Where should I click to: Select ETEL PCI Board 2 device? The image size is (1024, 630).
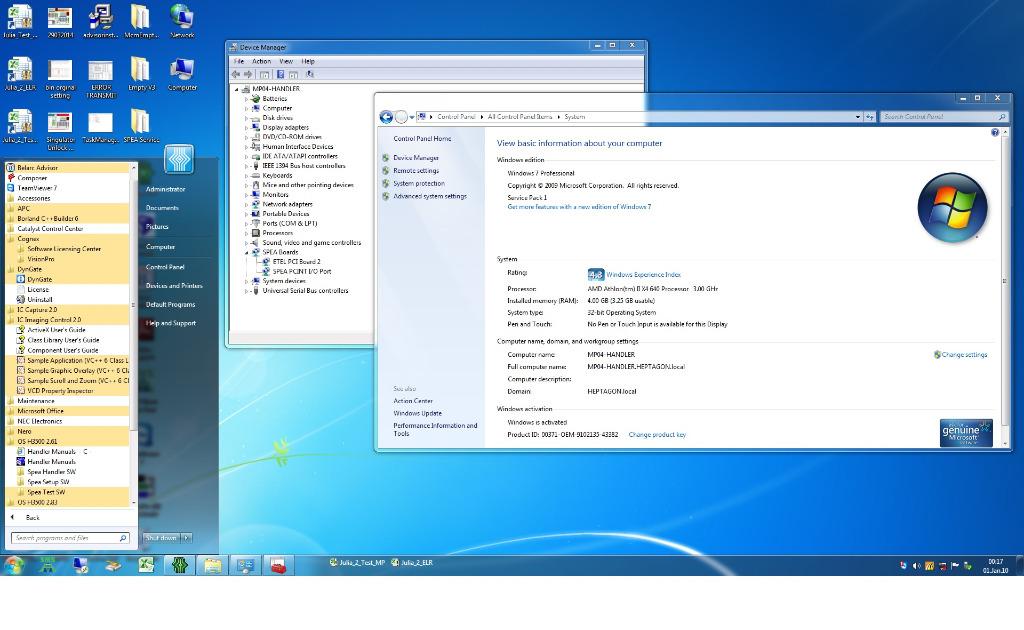(x=296, y=262)
